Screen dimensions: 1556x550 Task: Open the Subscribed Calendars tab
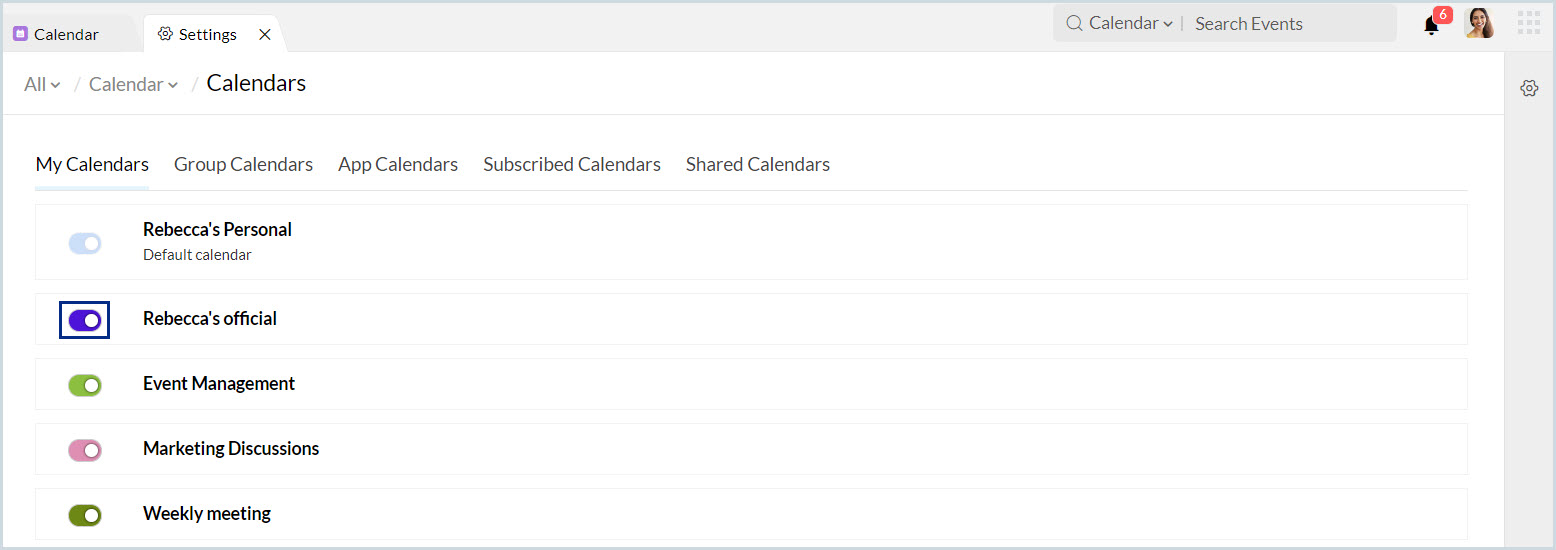pos(571,165)
